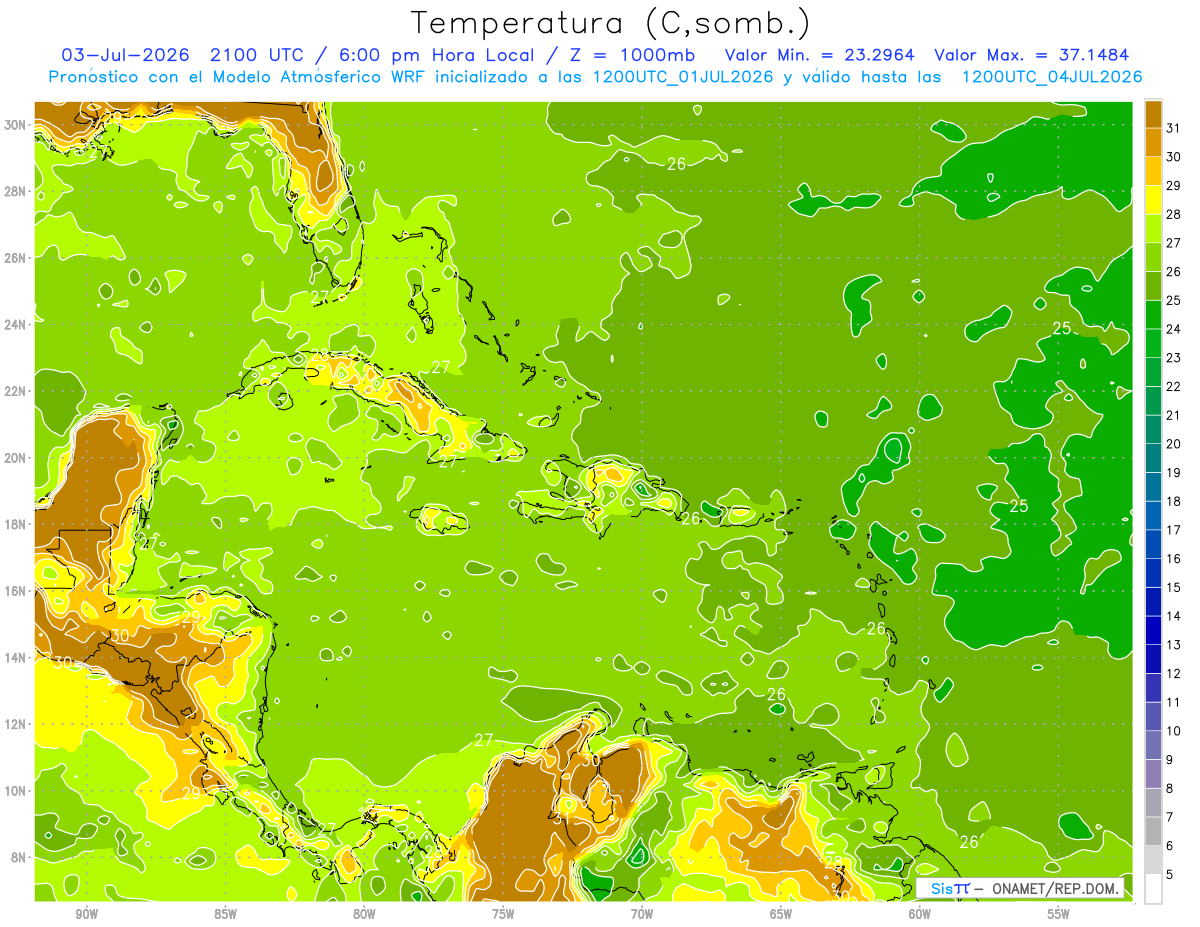Select the legend swatch between 24 and 25

tap(1153, 315)
